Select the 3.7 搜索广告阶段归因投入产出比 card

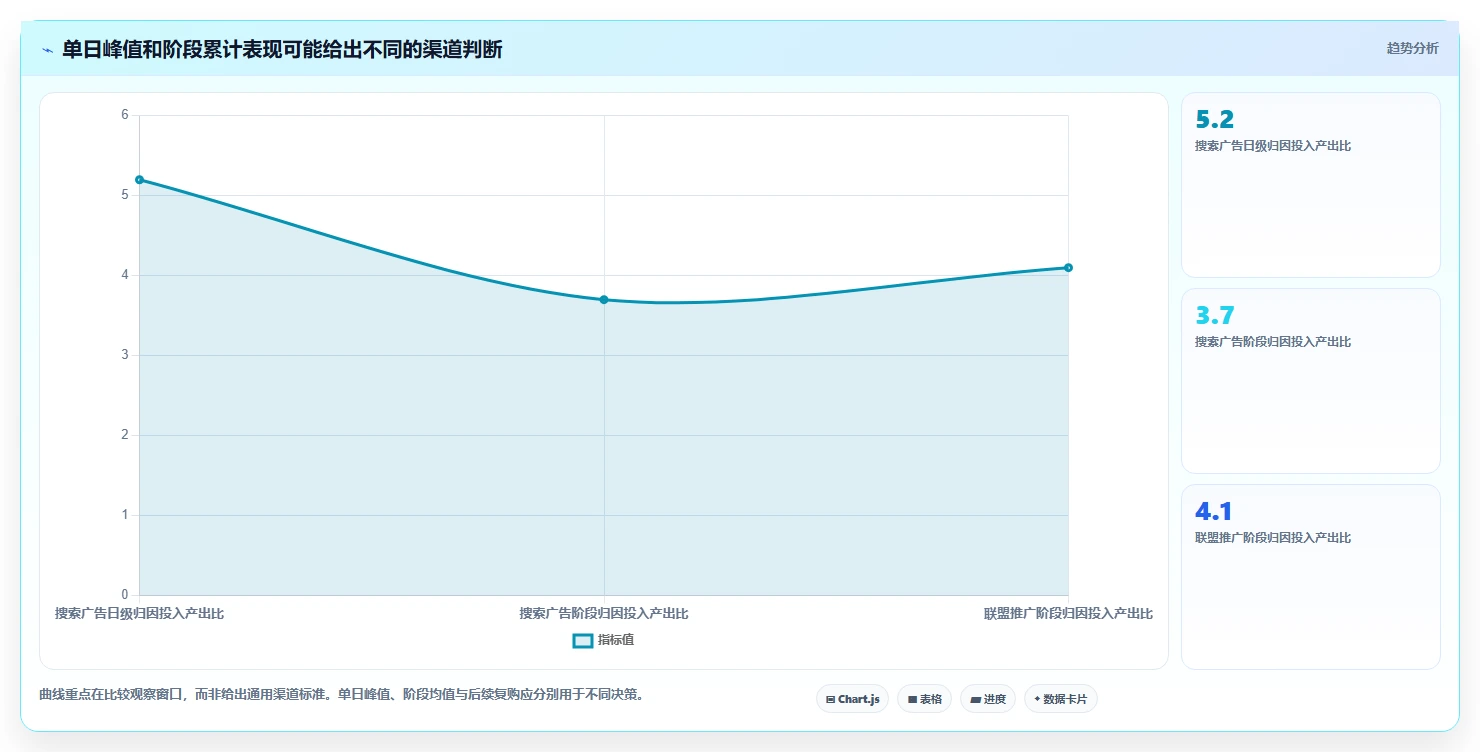[x=1310, y=381]
